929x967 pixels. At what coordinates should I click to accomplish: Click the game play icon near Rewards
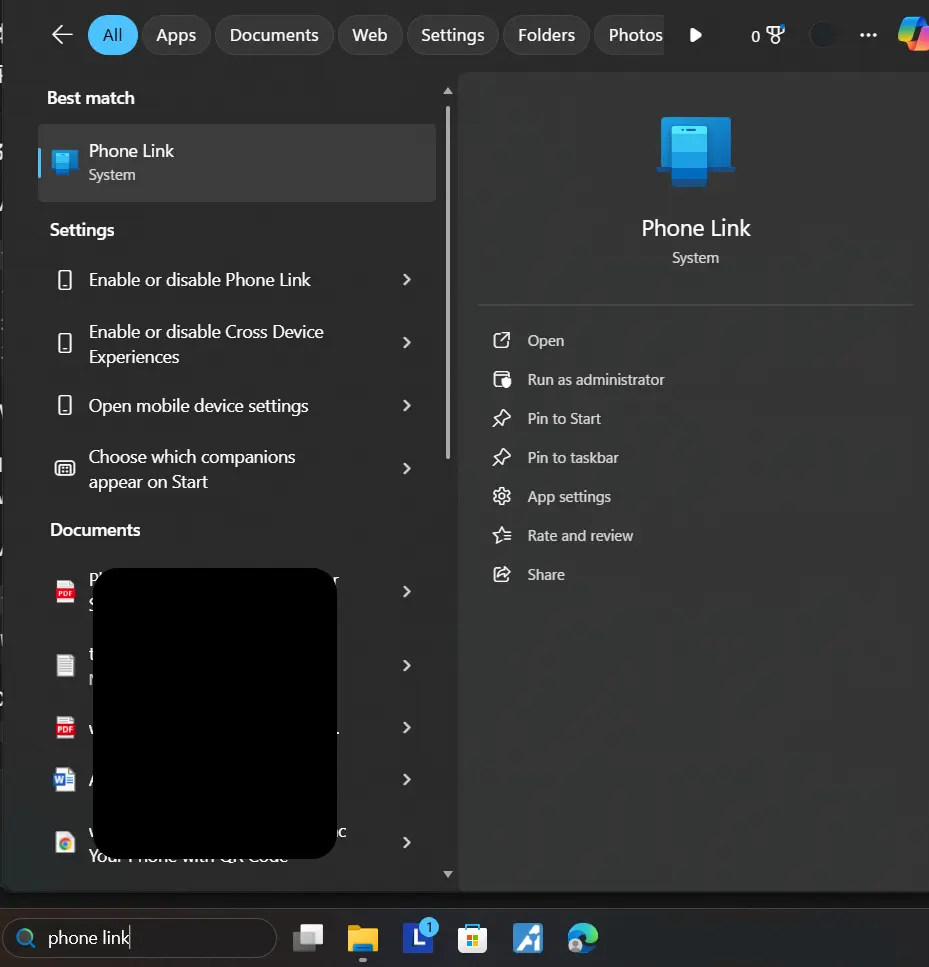pos(695,34)
